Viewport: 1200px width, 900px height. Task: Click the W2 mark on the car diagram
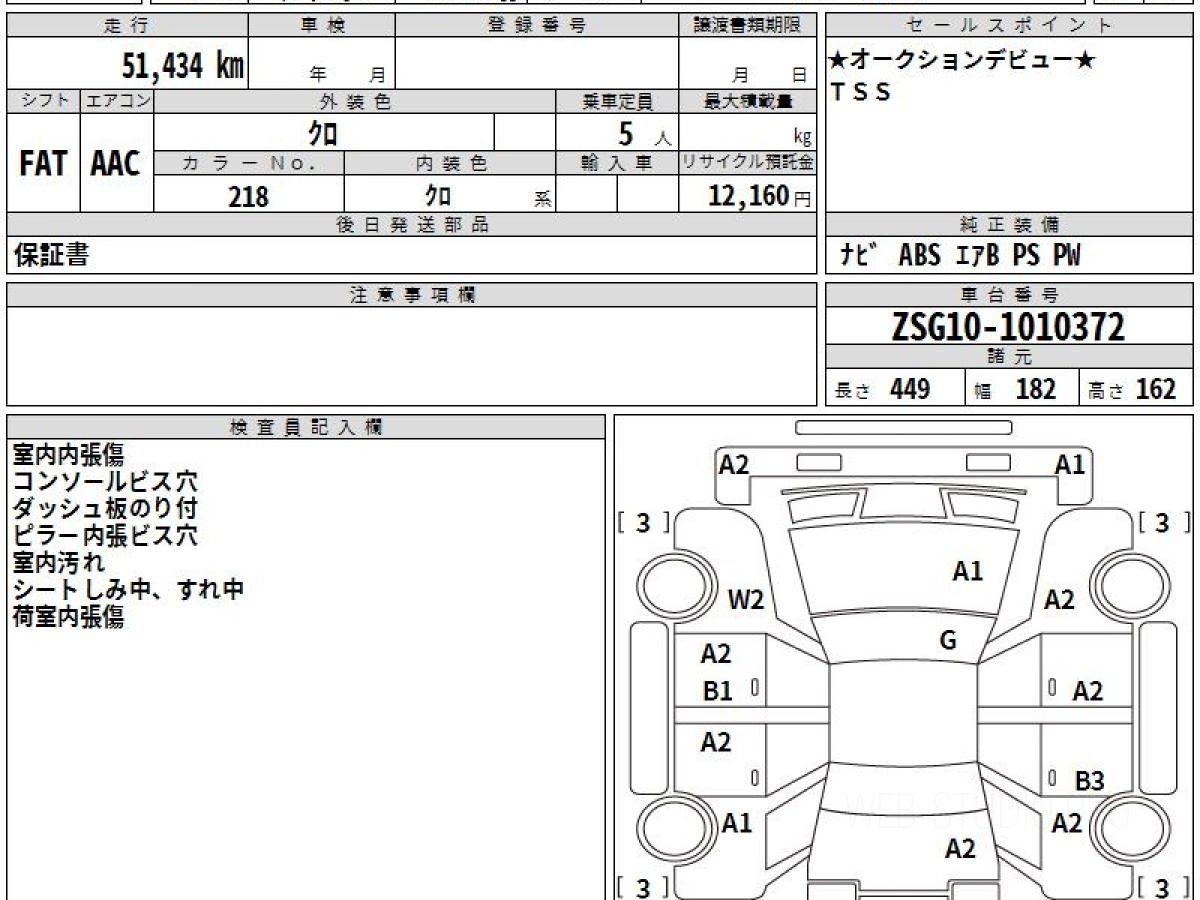746,600
